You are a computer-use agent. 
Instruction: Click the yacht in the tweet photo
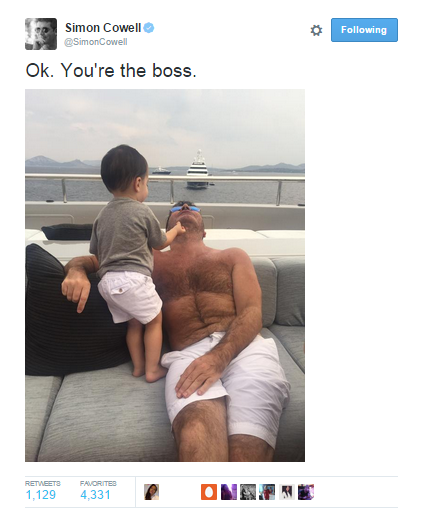pos(198,169)
